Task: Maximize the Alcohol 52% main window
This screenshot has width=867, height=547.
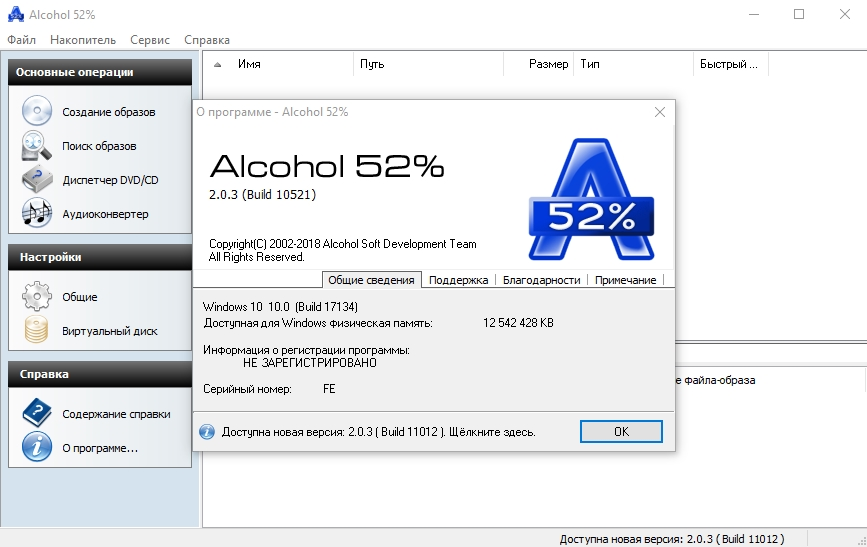Action: point(799,14)
